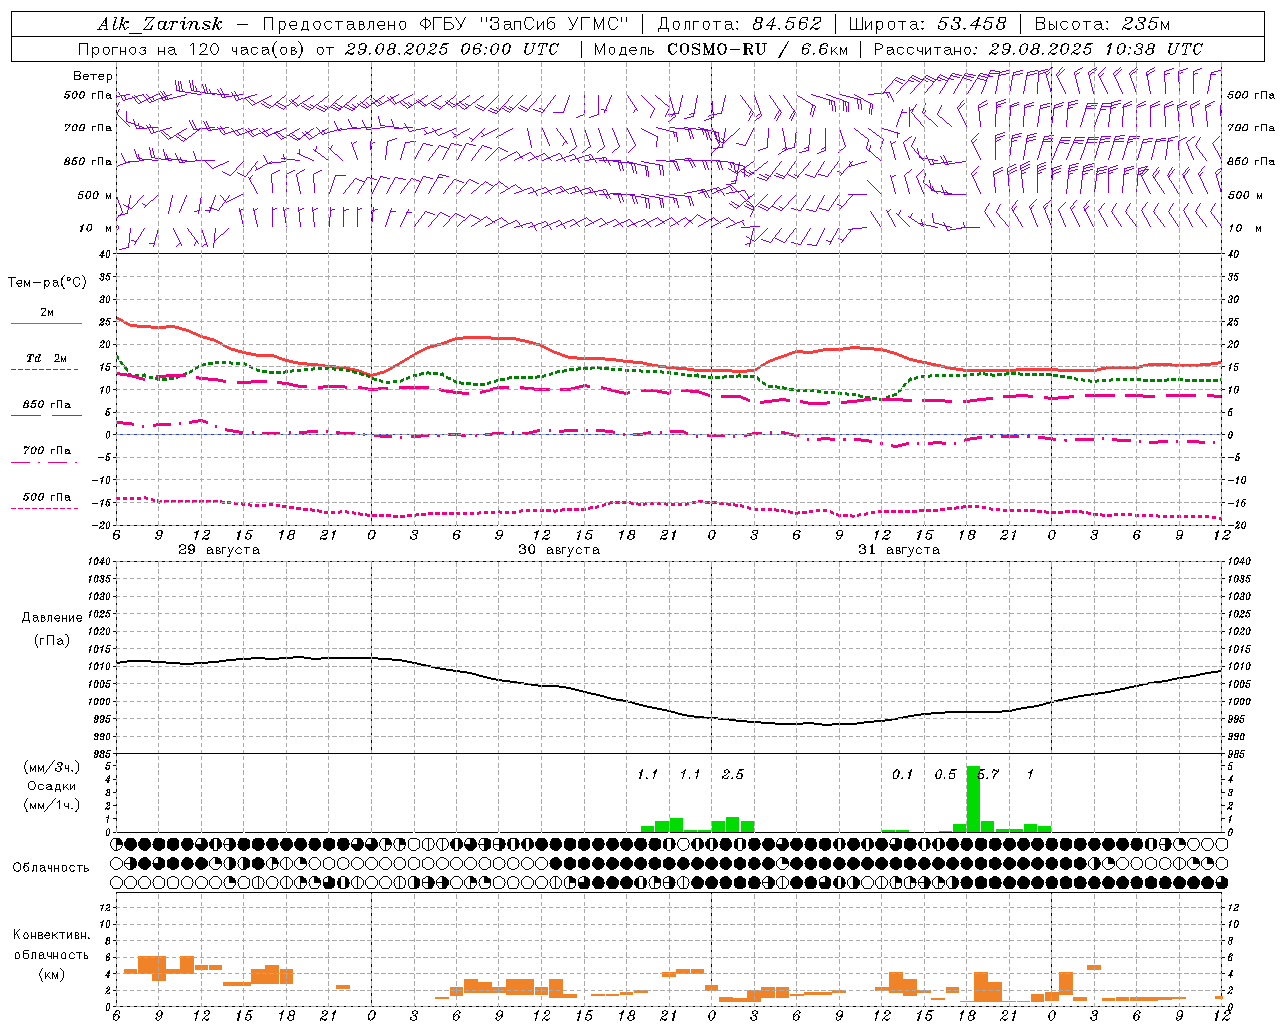The width and height of the screenshot is (1280, 1024).
Task: Click the left '500 м' wind level label
Action: pyautogui.click(x=95, y=195)
